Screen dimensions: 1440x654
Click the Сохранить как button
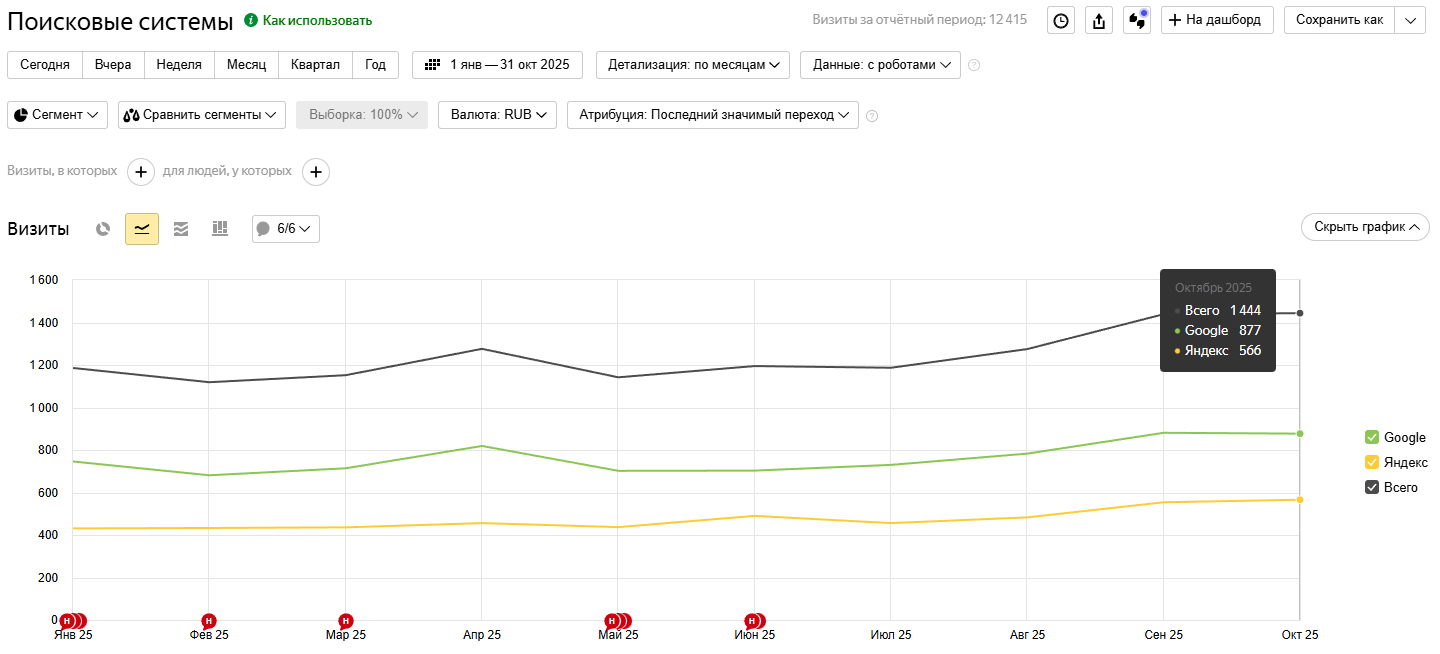click(x=1340, y=20)
